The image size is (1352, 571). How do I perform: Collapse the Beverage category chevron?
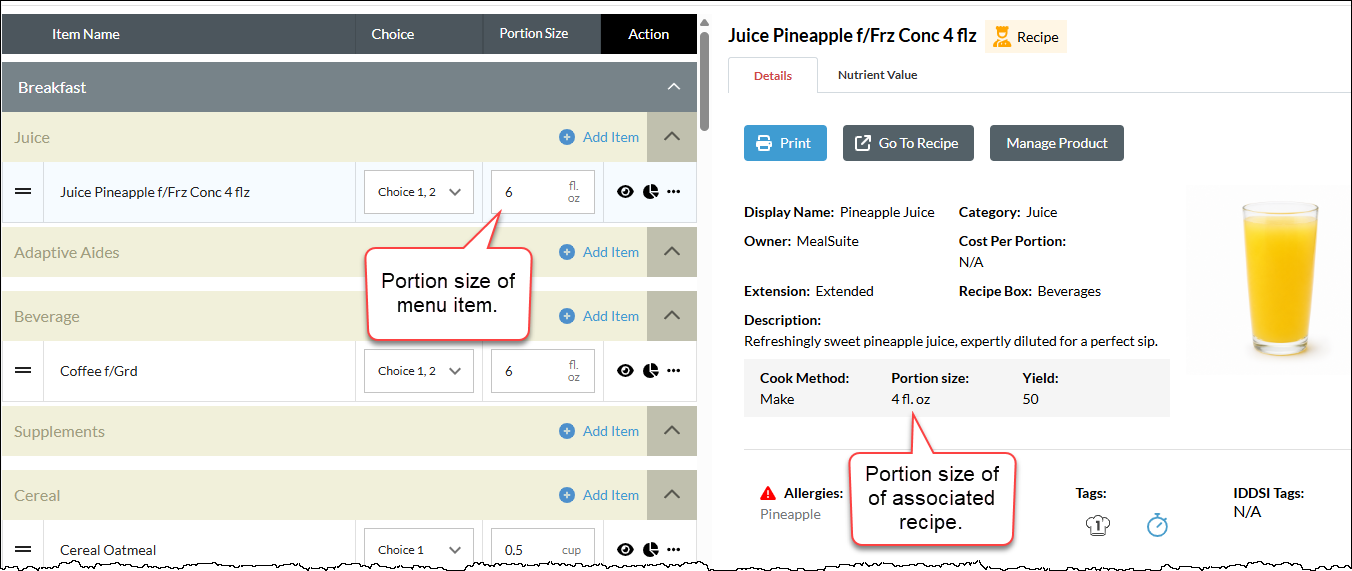(672, 316)
